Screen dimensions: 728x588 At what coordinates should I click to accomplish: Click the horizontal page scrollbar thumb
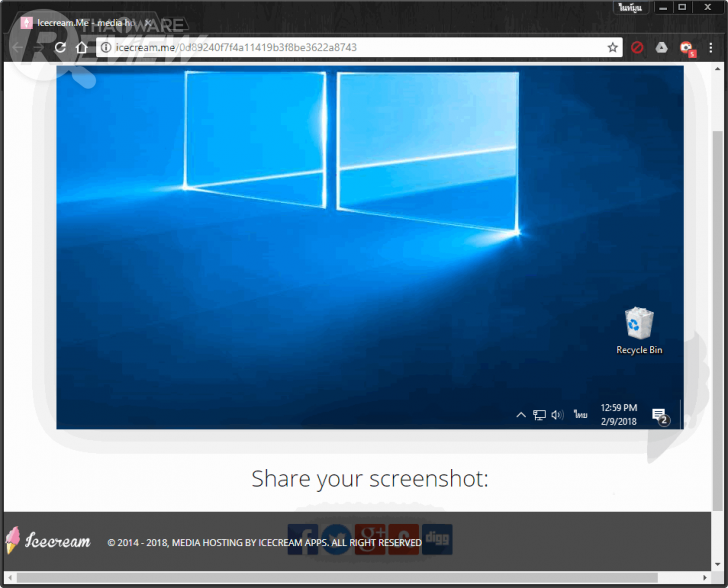click(337, 578)
